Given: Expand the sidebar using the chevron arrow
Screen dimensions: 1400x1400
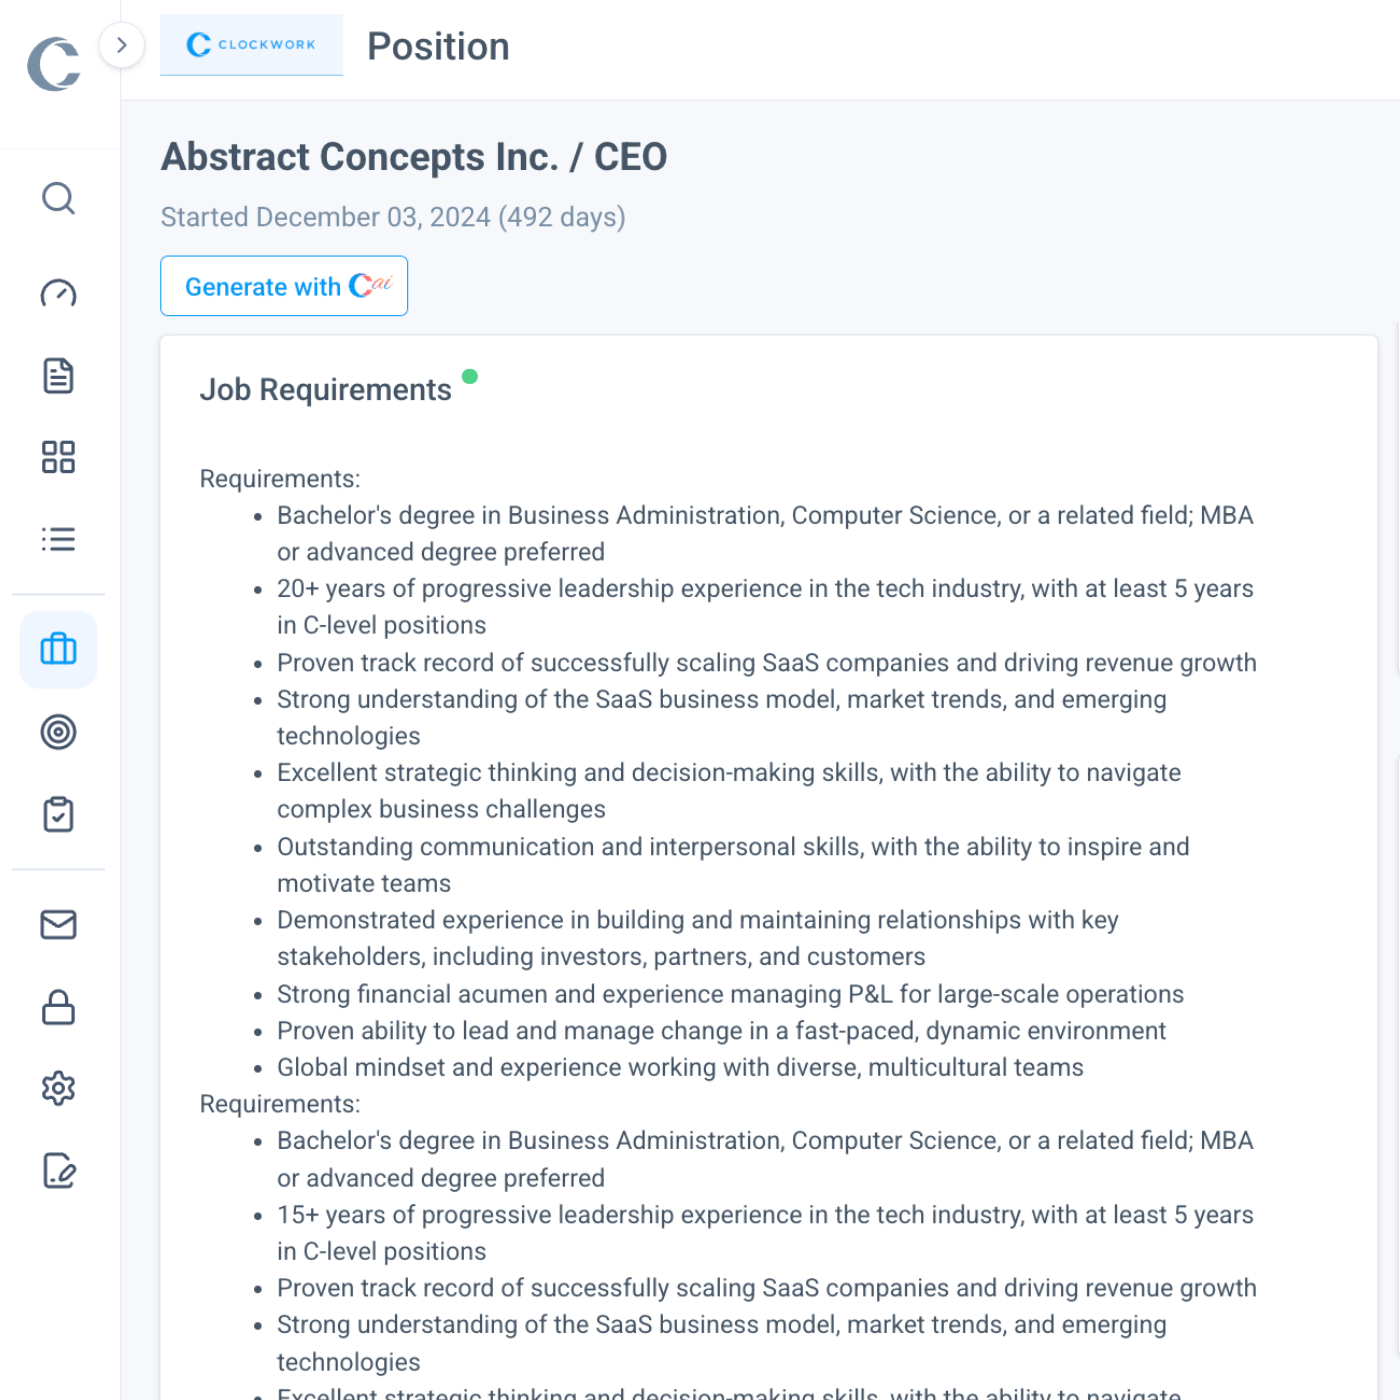Looking at the screenshot, I should [x=121, y=45].
